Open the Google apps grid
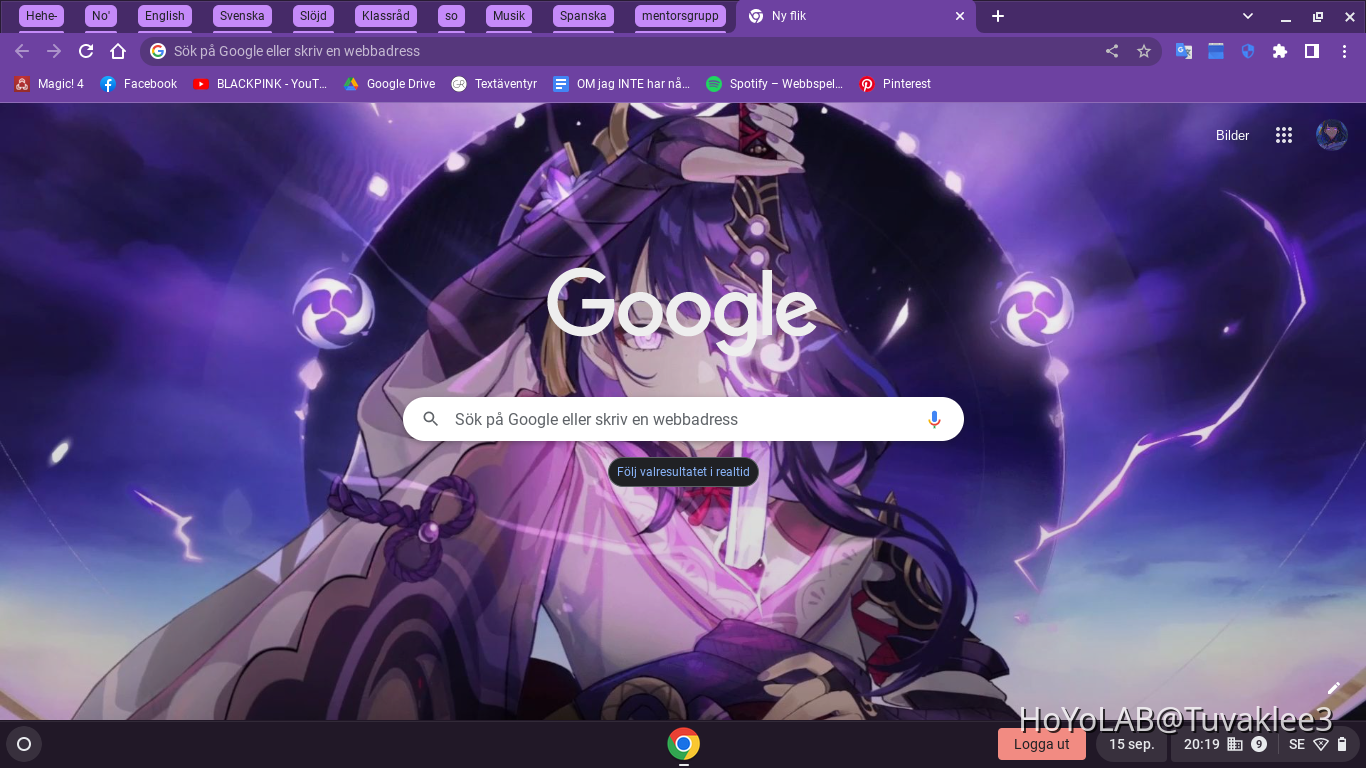This screenshot has width=1366, height=768. point(1284,135)
